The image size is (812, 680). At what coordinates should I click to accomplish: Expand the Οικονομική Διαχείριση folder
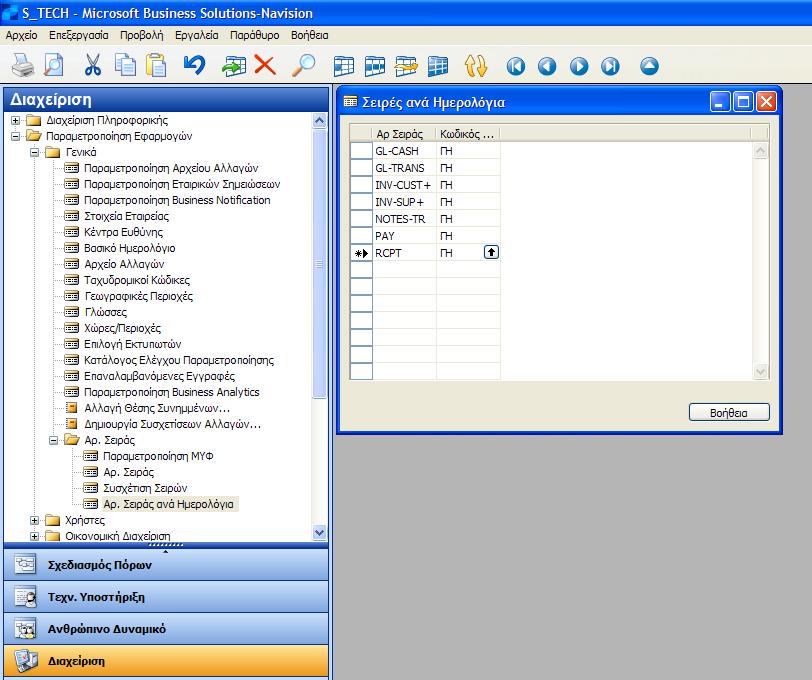(34, 536)
